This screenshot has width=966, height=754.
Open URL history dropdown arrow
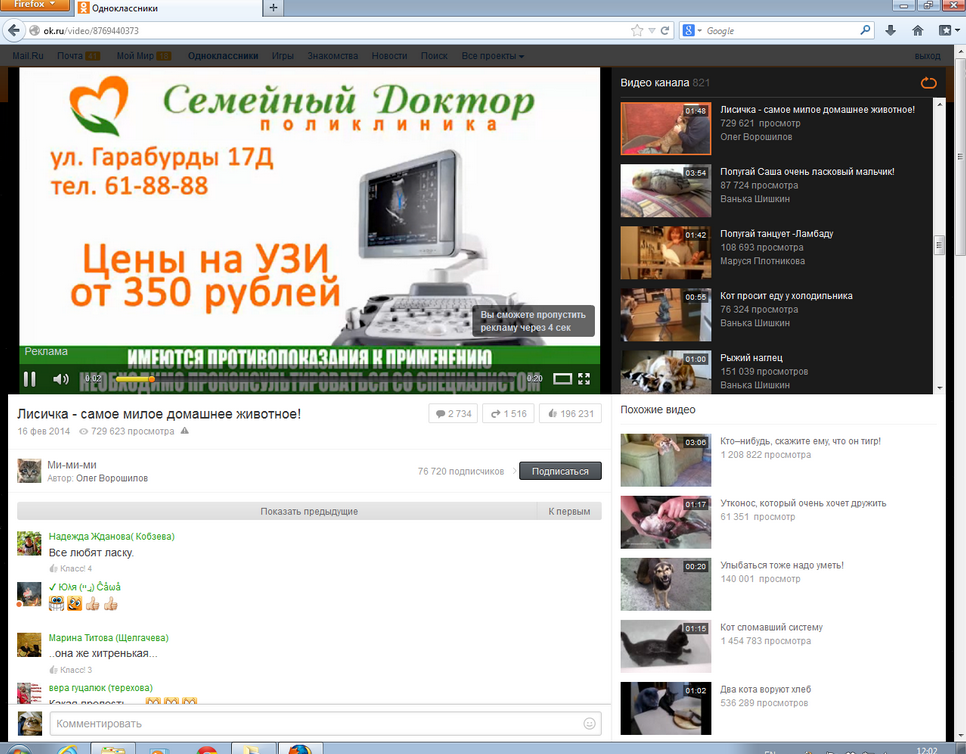652,30
